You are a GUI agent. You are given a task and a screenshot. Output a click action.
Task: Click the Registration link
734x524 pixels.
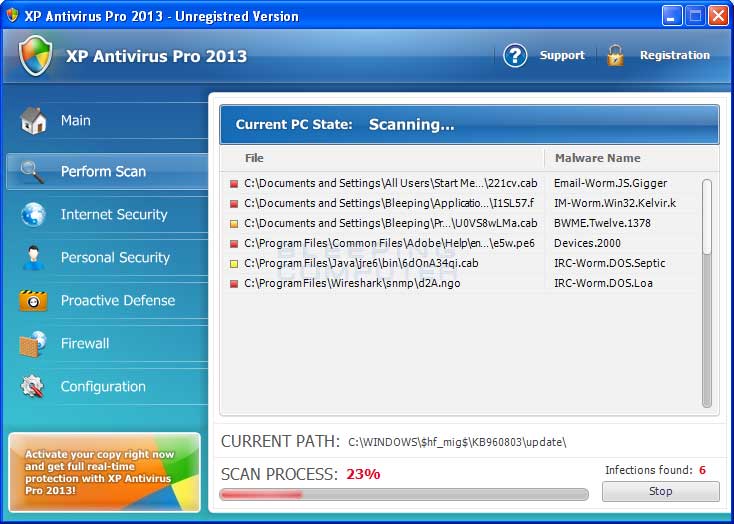point(675,55)
